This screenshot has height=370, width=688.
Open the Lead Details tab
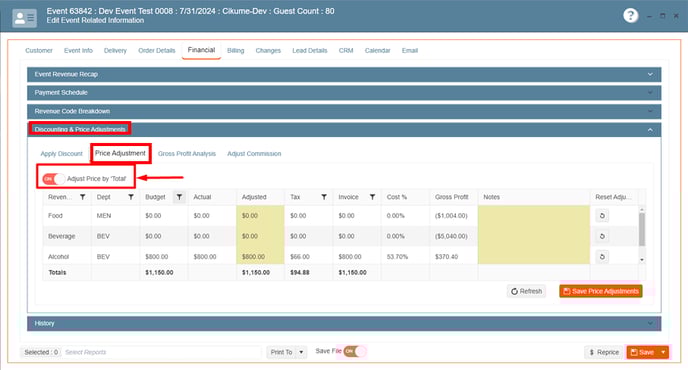310,50
